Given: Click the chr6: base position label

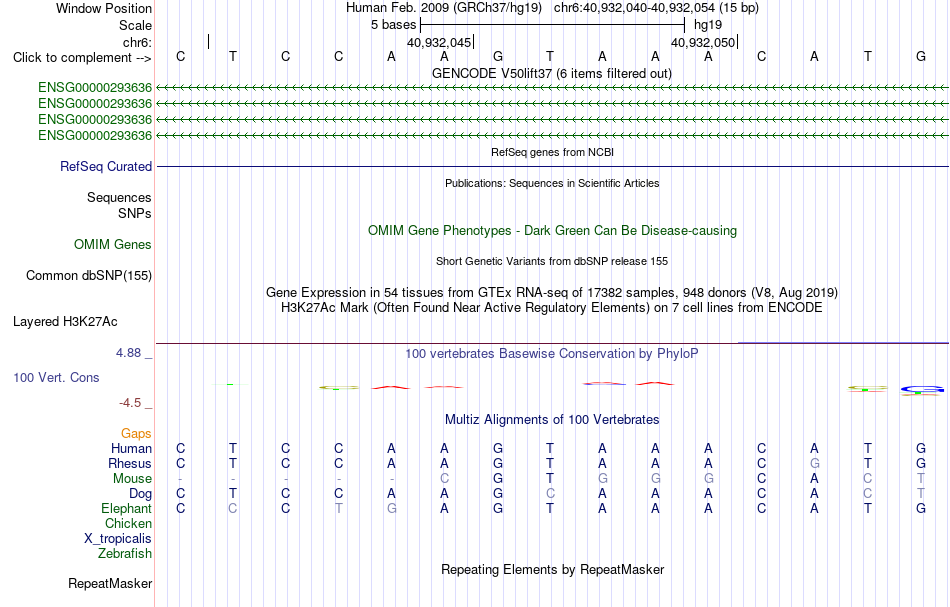Looking at the screenshot, I should [x=138, y=42].
